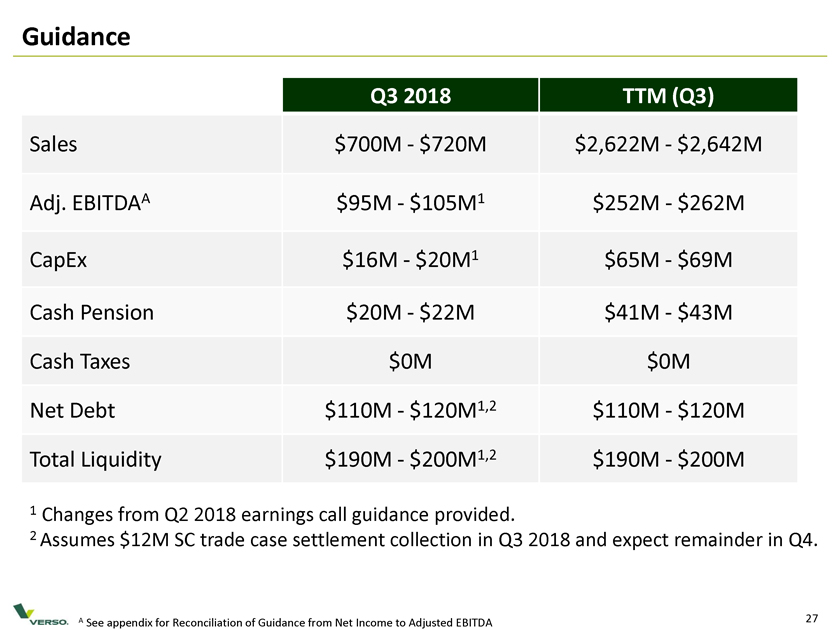Select the Q3 2018 column header
Screen dimensions: 840x630
tap(410, 96)
